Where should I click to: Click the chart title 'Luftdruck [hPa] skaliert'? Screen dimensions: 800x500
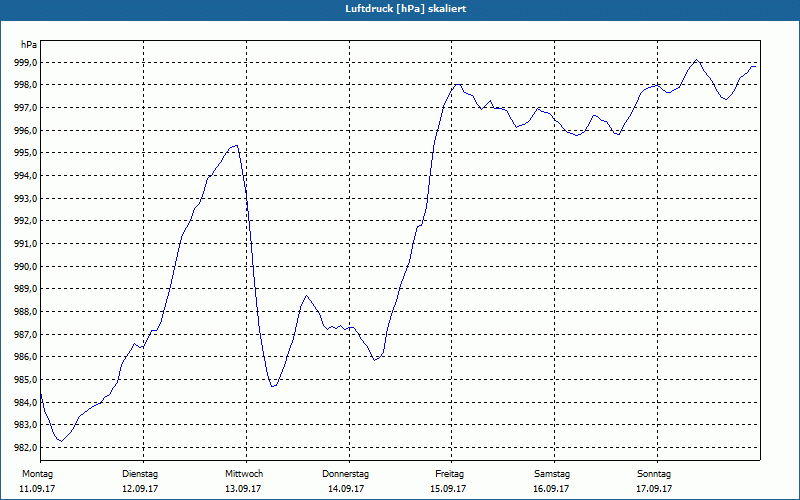tap(406, 9)
